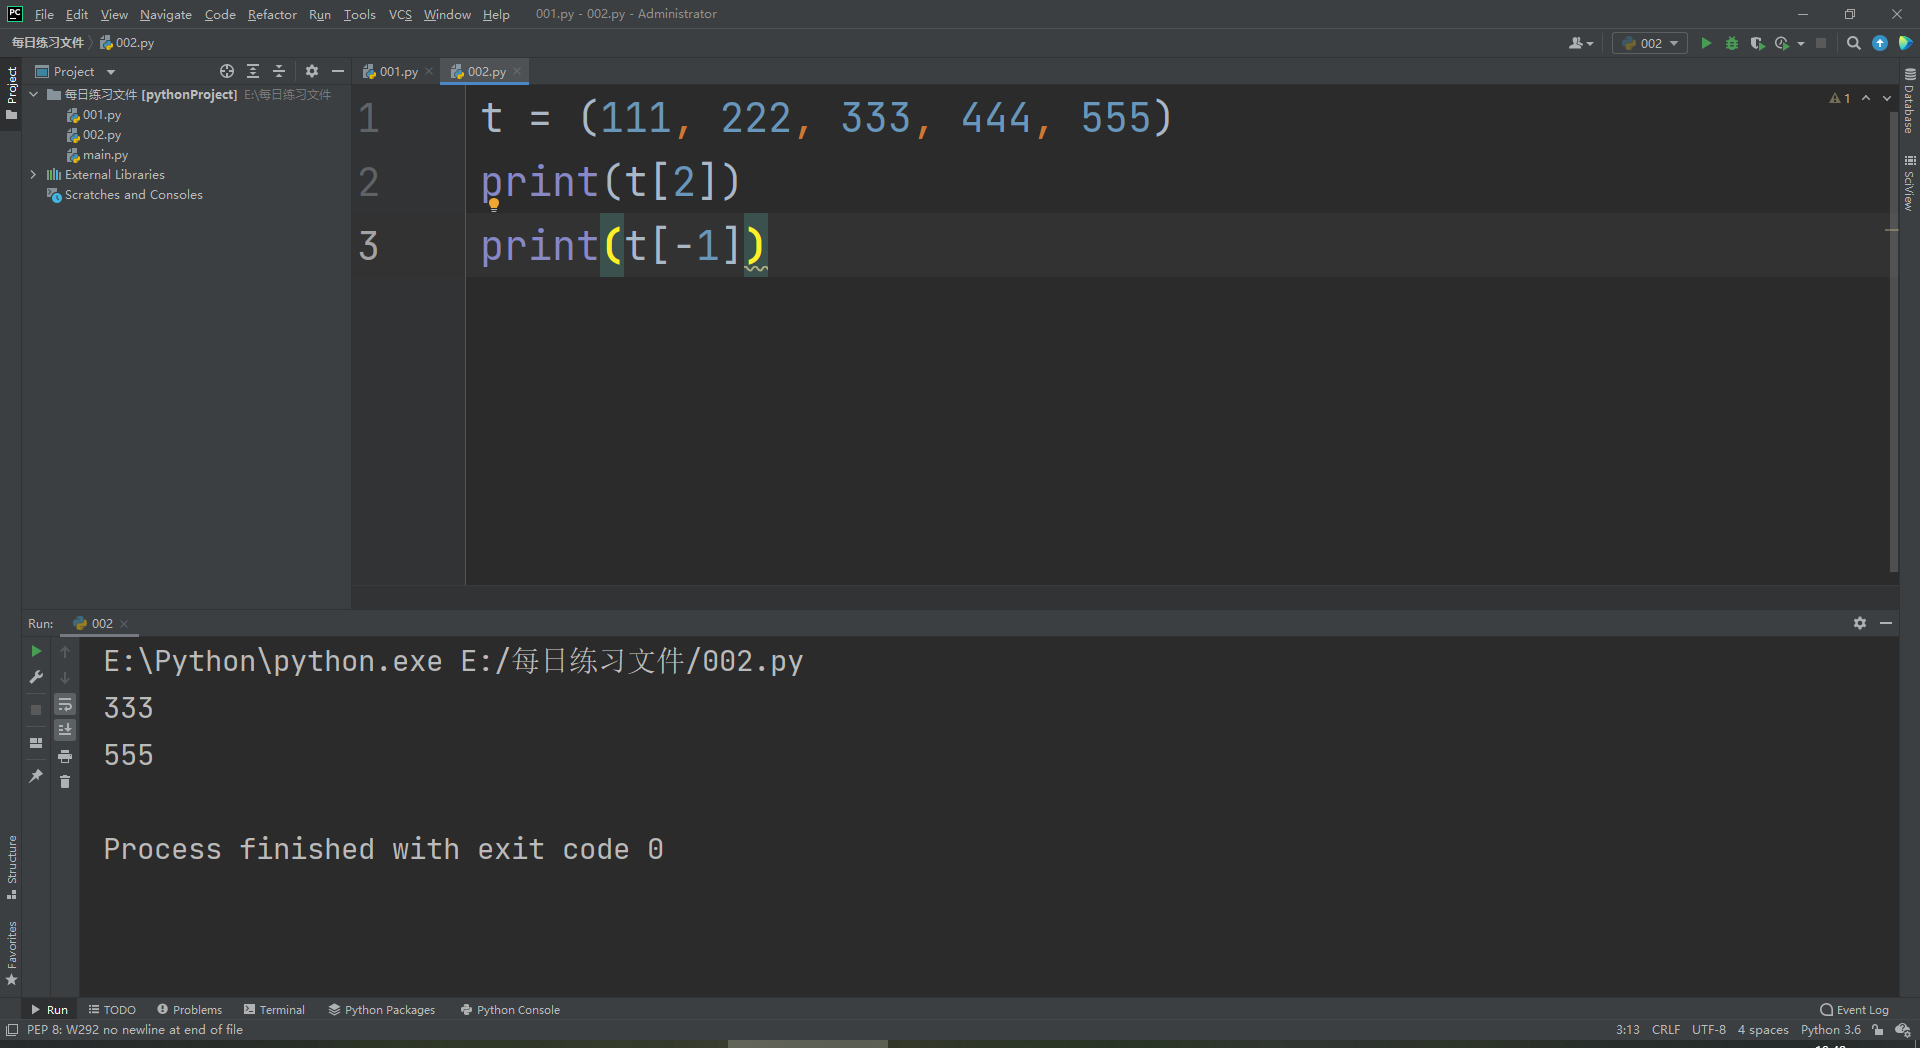Print the console output icon
This screenshot has width=1920, height=1048.
(x=65, y=756)
